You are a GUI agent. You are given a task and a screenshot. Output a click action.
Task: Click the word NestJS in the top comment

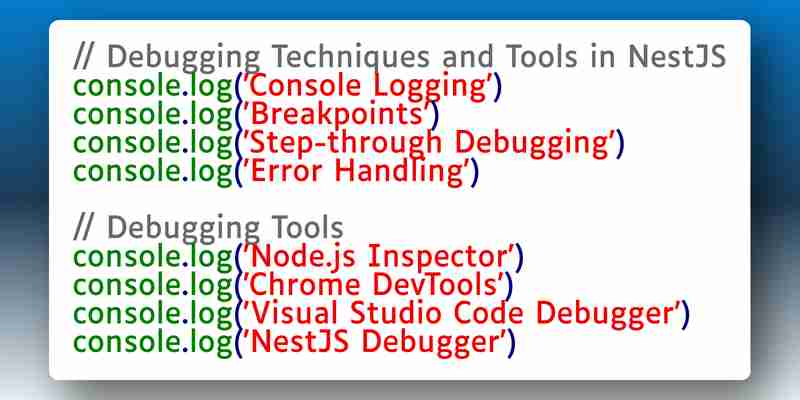pos(677,57)
